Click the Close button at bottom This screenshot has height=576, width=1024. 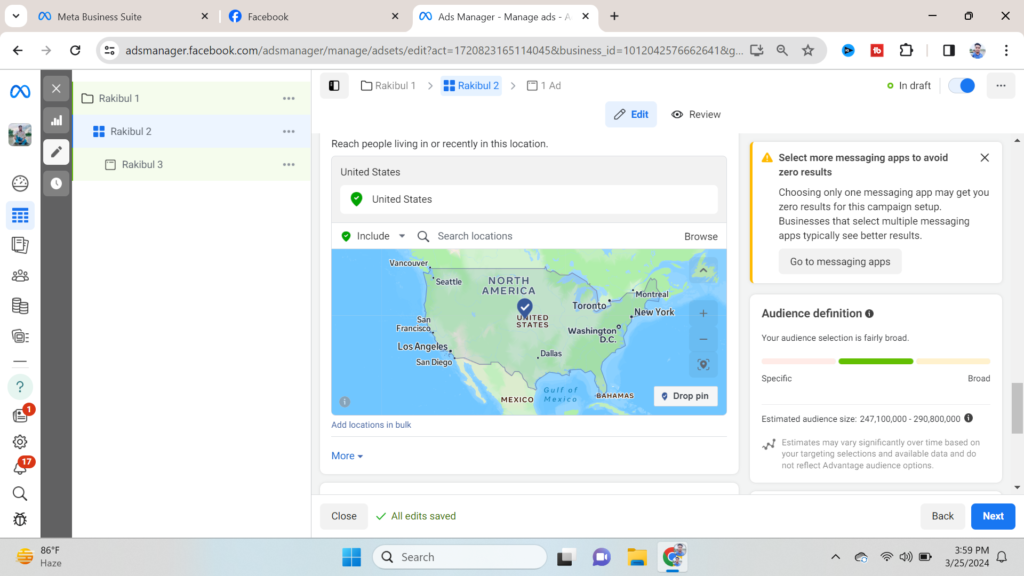344,516
